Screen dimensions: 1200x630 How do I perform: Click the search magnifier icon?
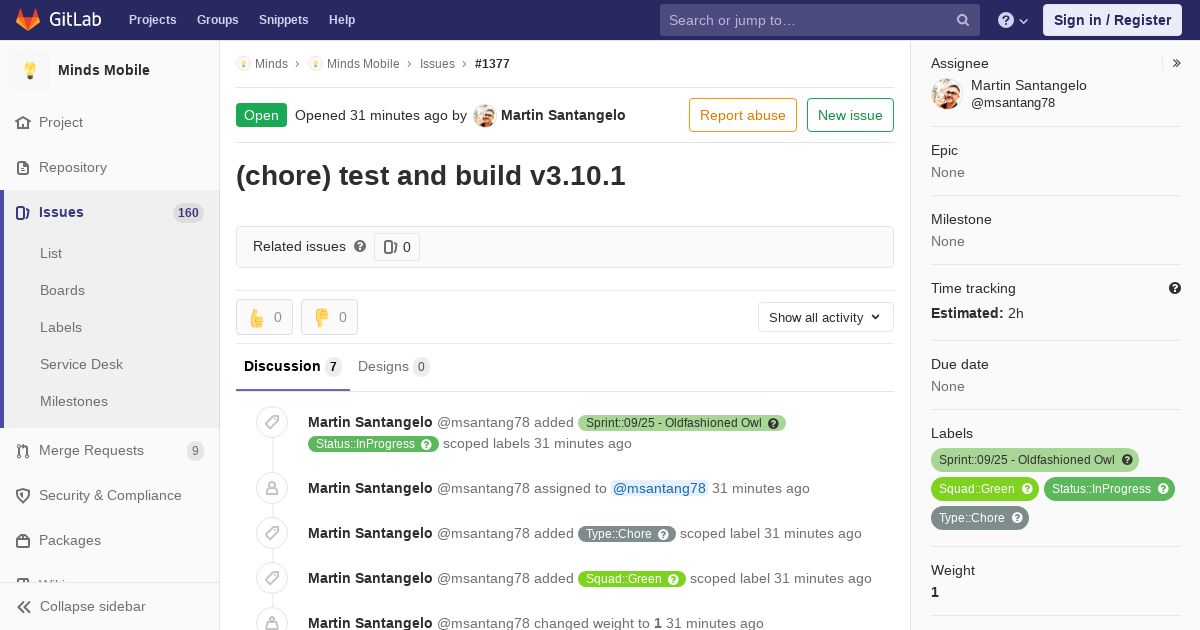tap(963, 20)
